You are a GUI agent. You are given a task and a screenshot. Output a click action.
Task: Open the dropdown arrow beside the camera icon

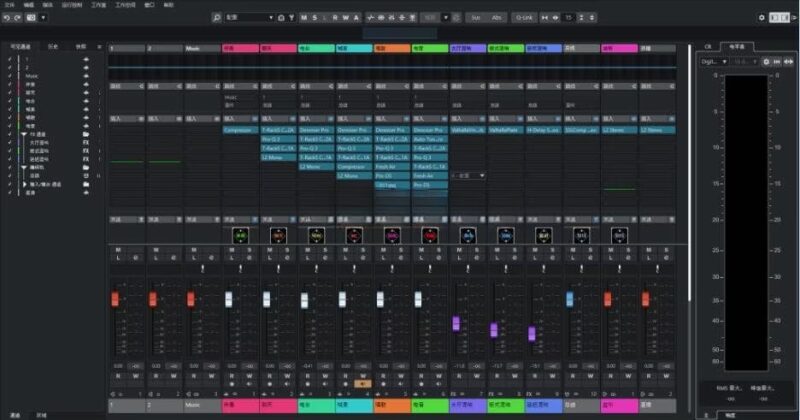pyautogui.click(x=43, y=17)
